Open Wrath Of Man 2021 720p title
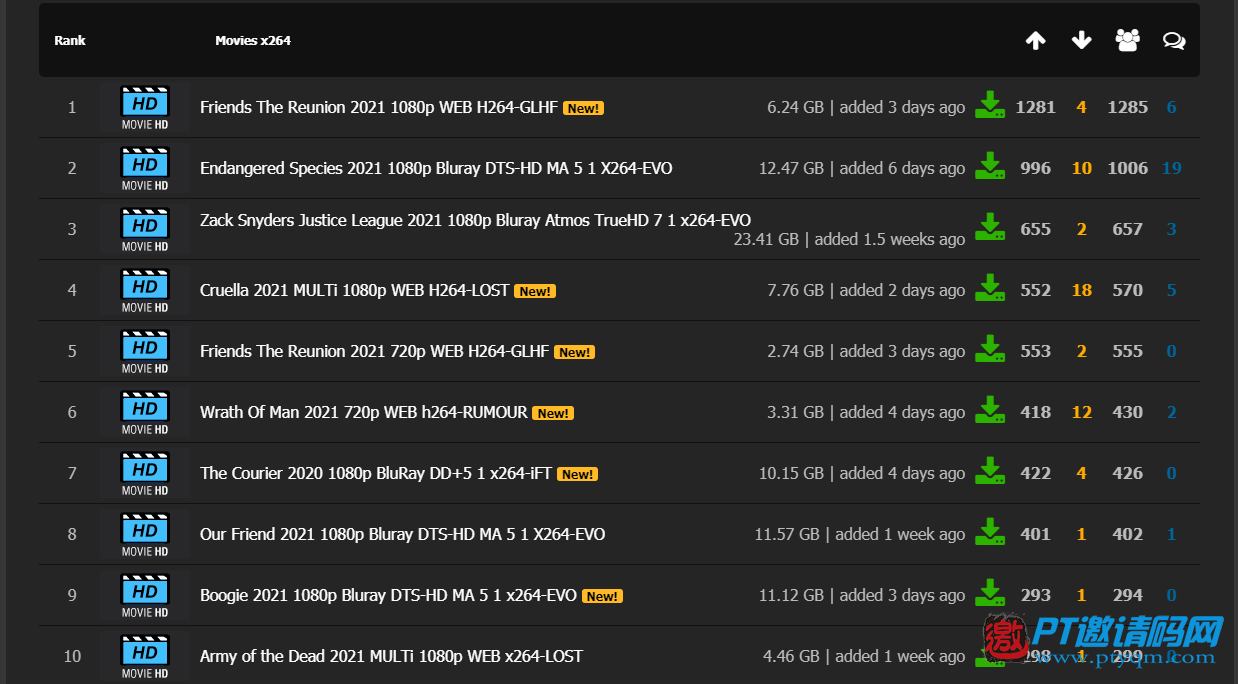The image size is (1238, 684). (364, 412)
